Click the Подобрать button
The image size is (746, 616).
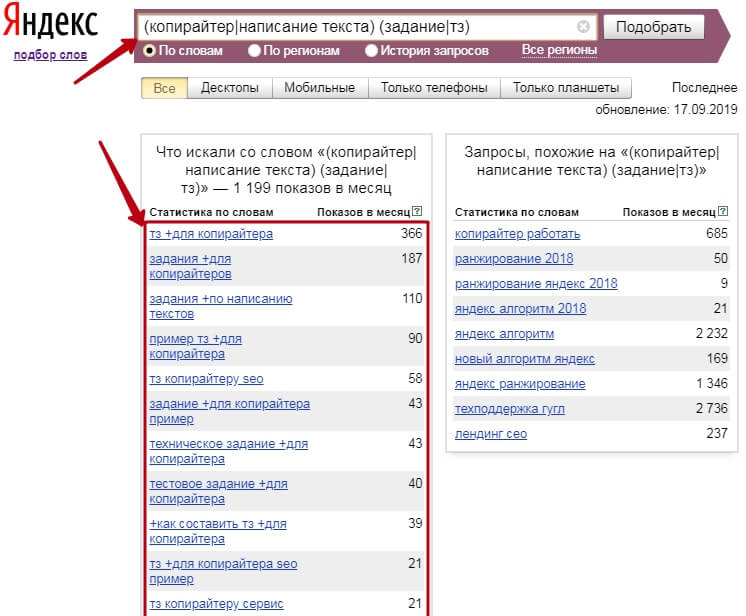pos(654,27)
